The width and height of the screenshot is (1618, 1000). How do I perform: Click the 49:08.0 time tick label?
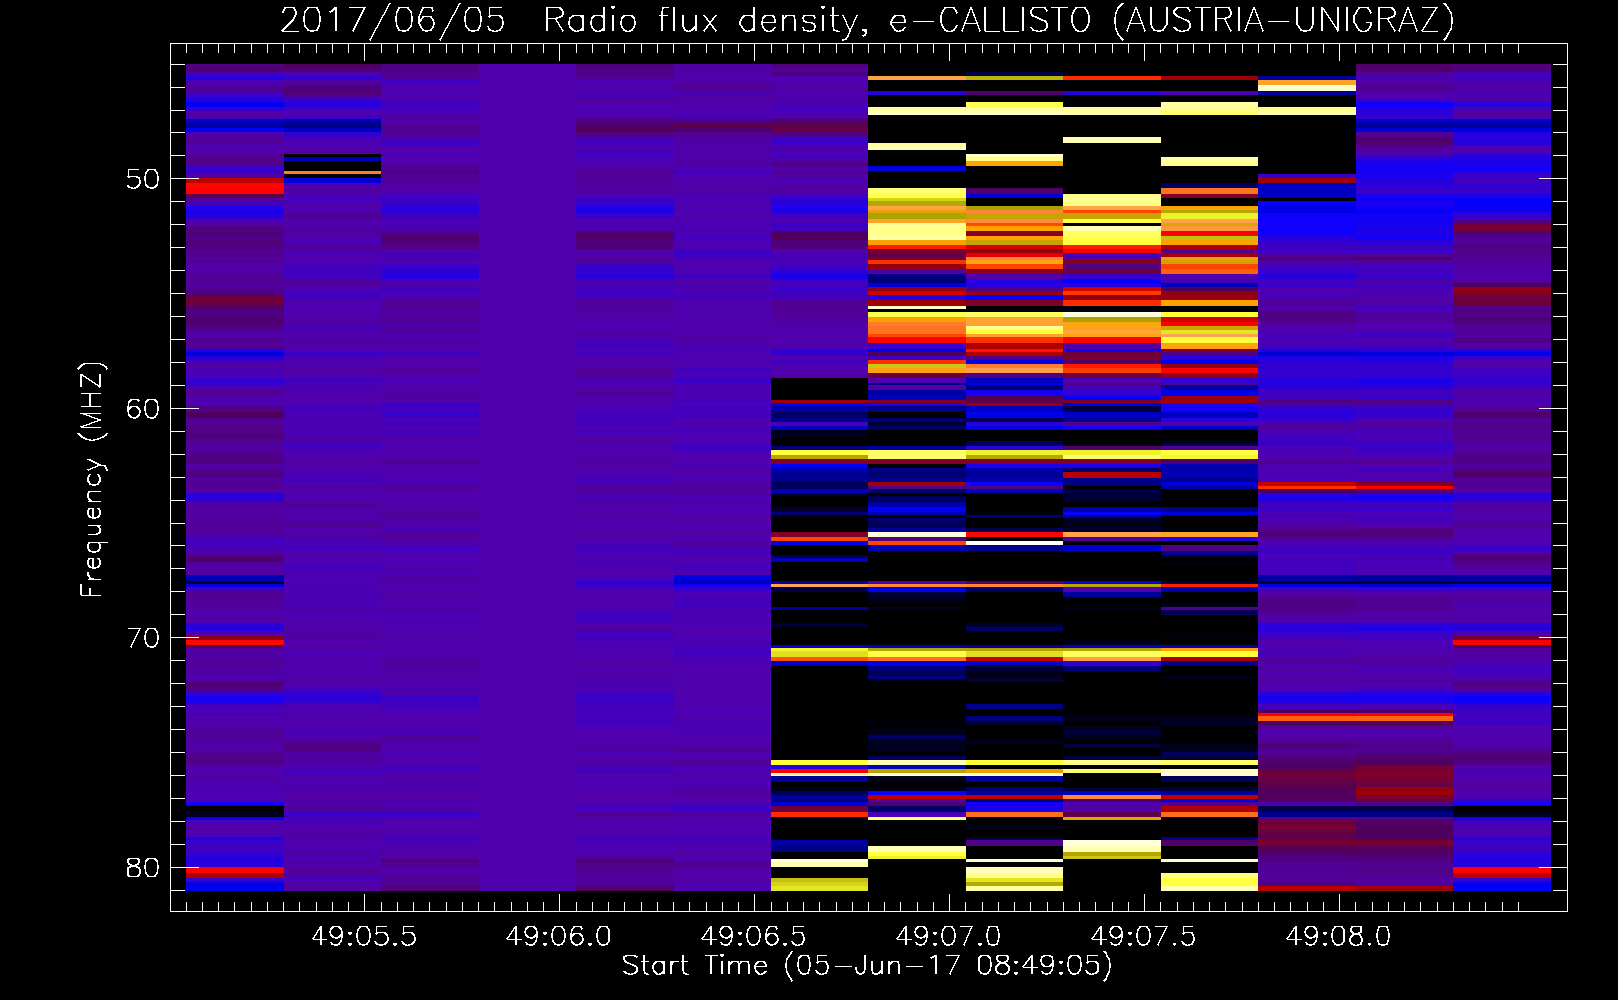[1339, 937]
